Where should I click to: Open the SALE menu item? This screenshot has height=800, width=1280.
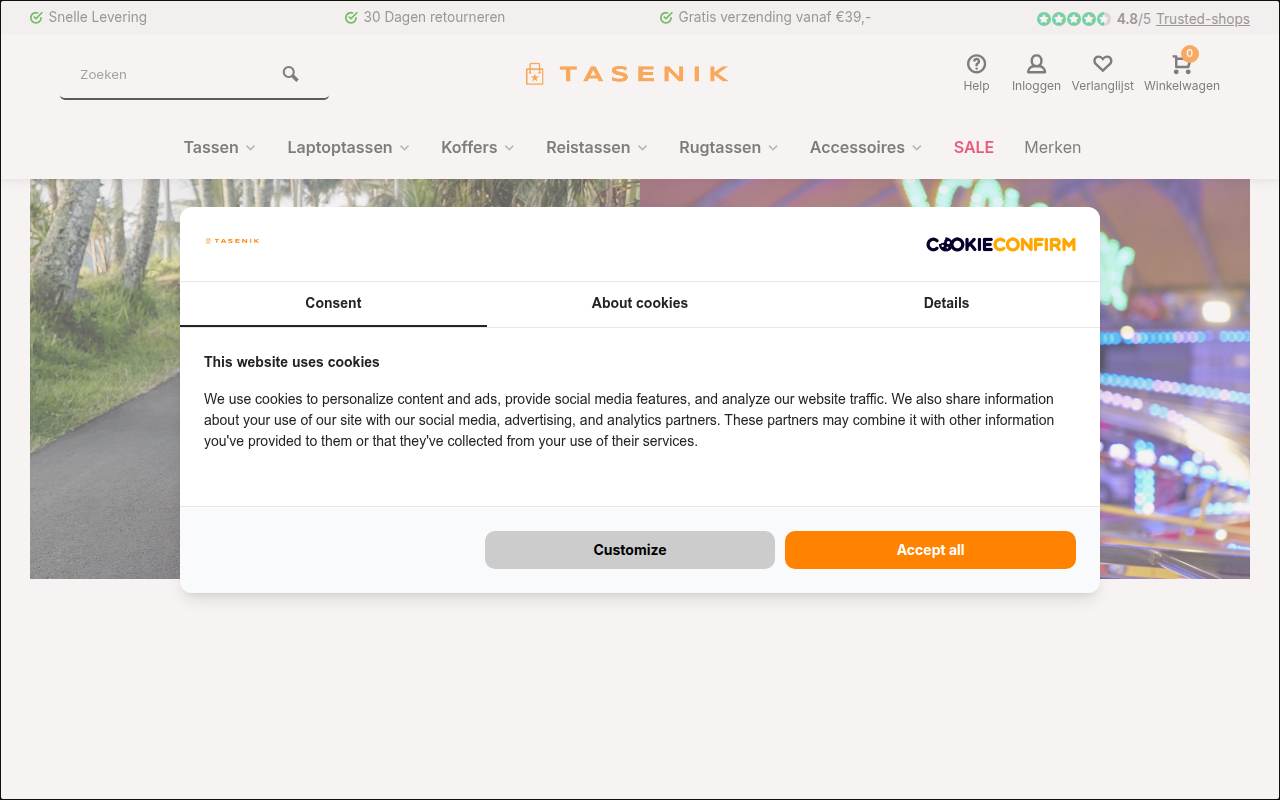tap(974, 147)
